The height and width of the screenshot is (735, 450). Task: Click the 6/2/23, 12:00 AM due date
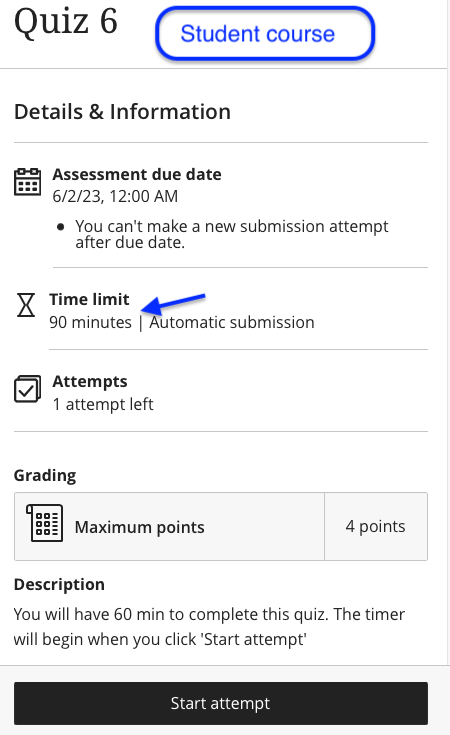(115, 196)
